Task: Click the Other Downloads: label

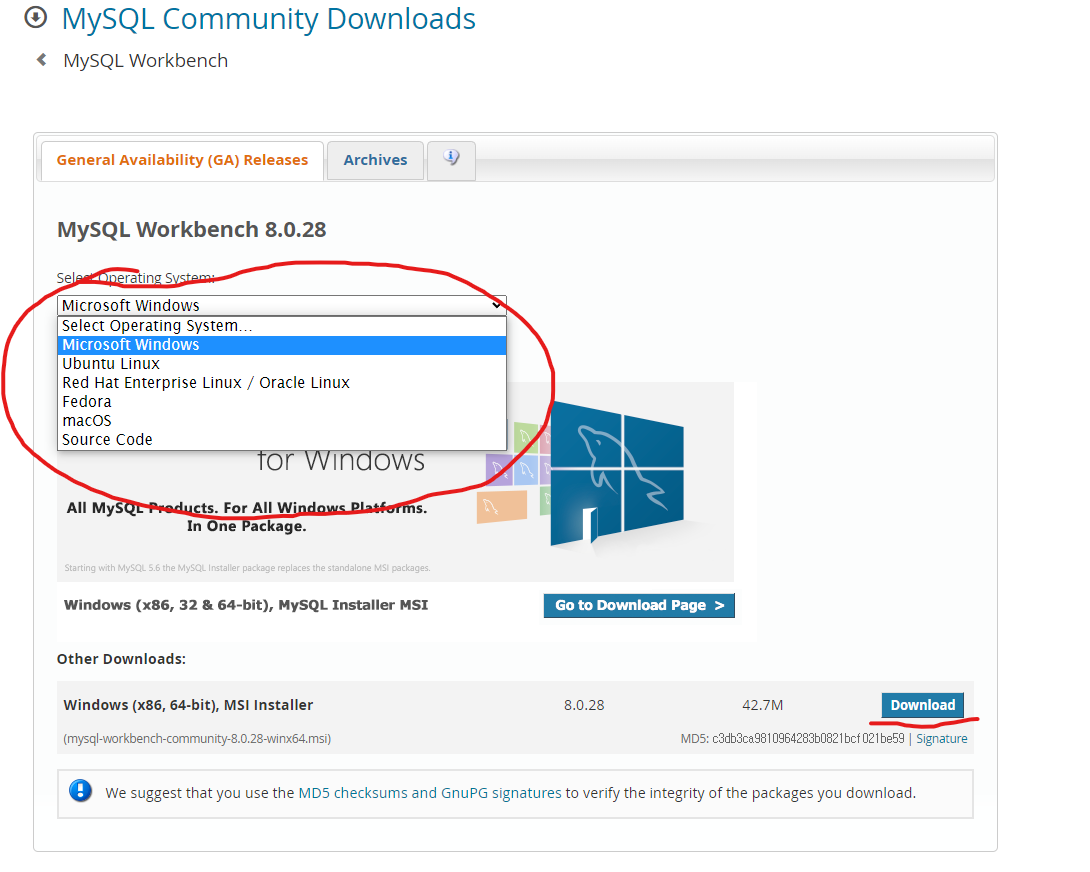Action: click(122, 659)
